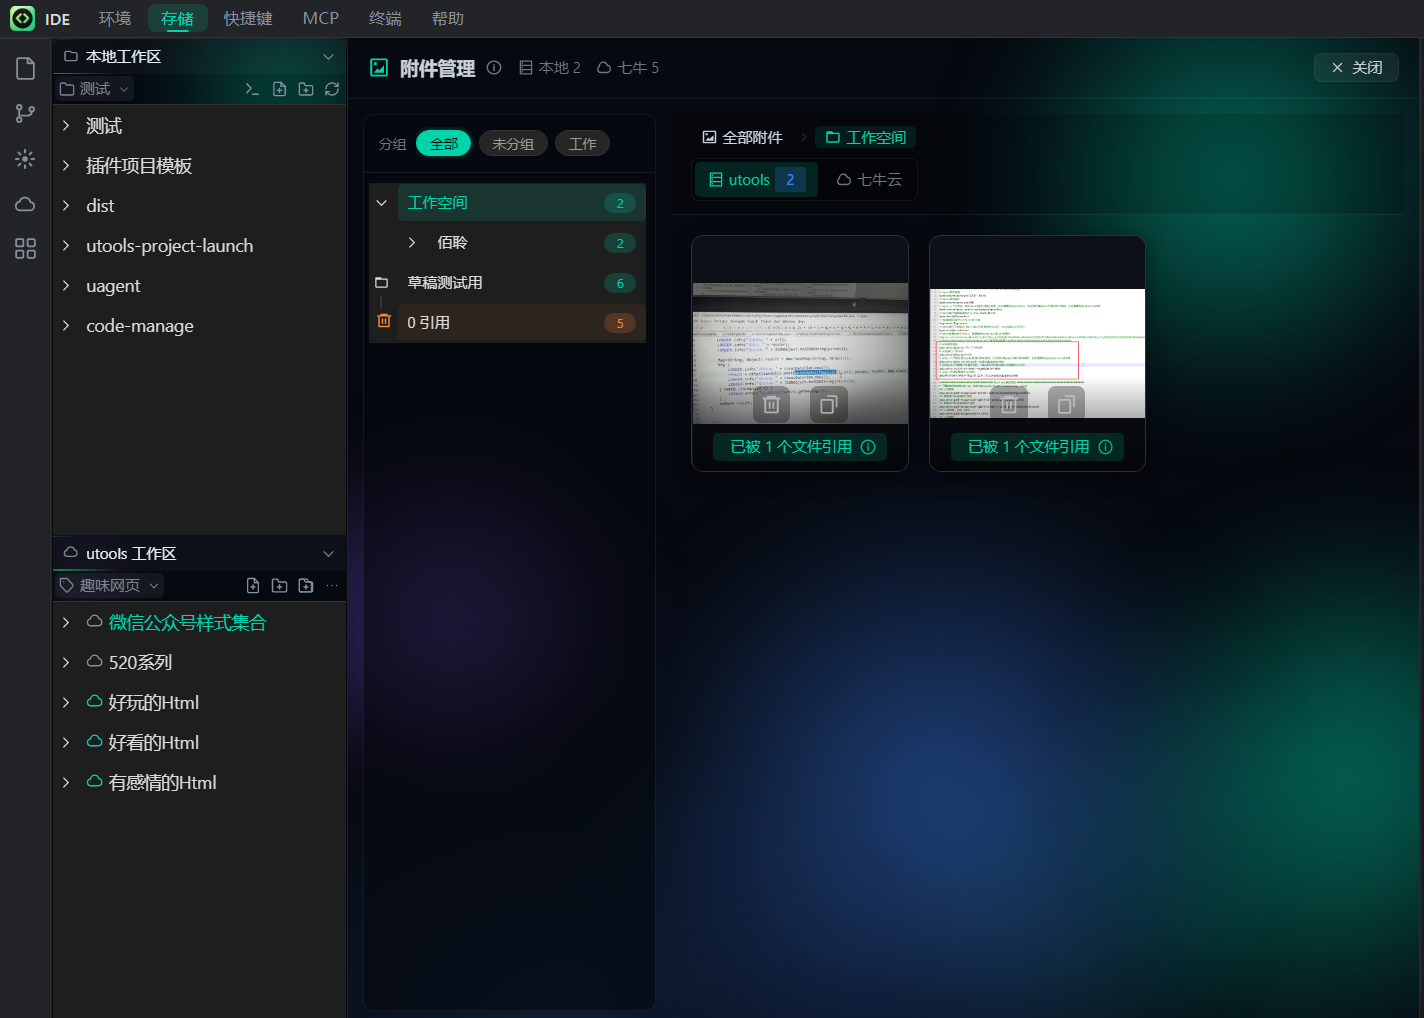Copy the first attachment thumbnail
This screenshot has height=1018, width=1424.
(829, 405)
